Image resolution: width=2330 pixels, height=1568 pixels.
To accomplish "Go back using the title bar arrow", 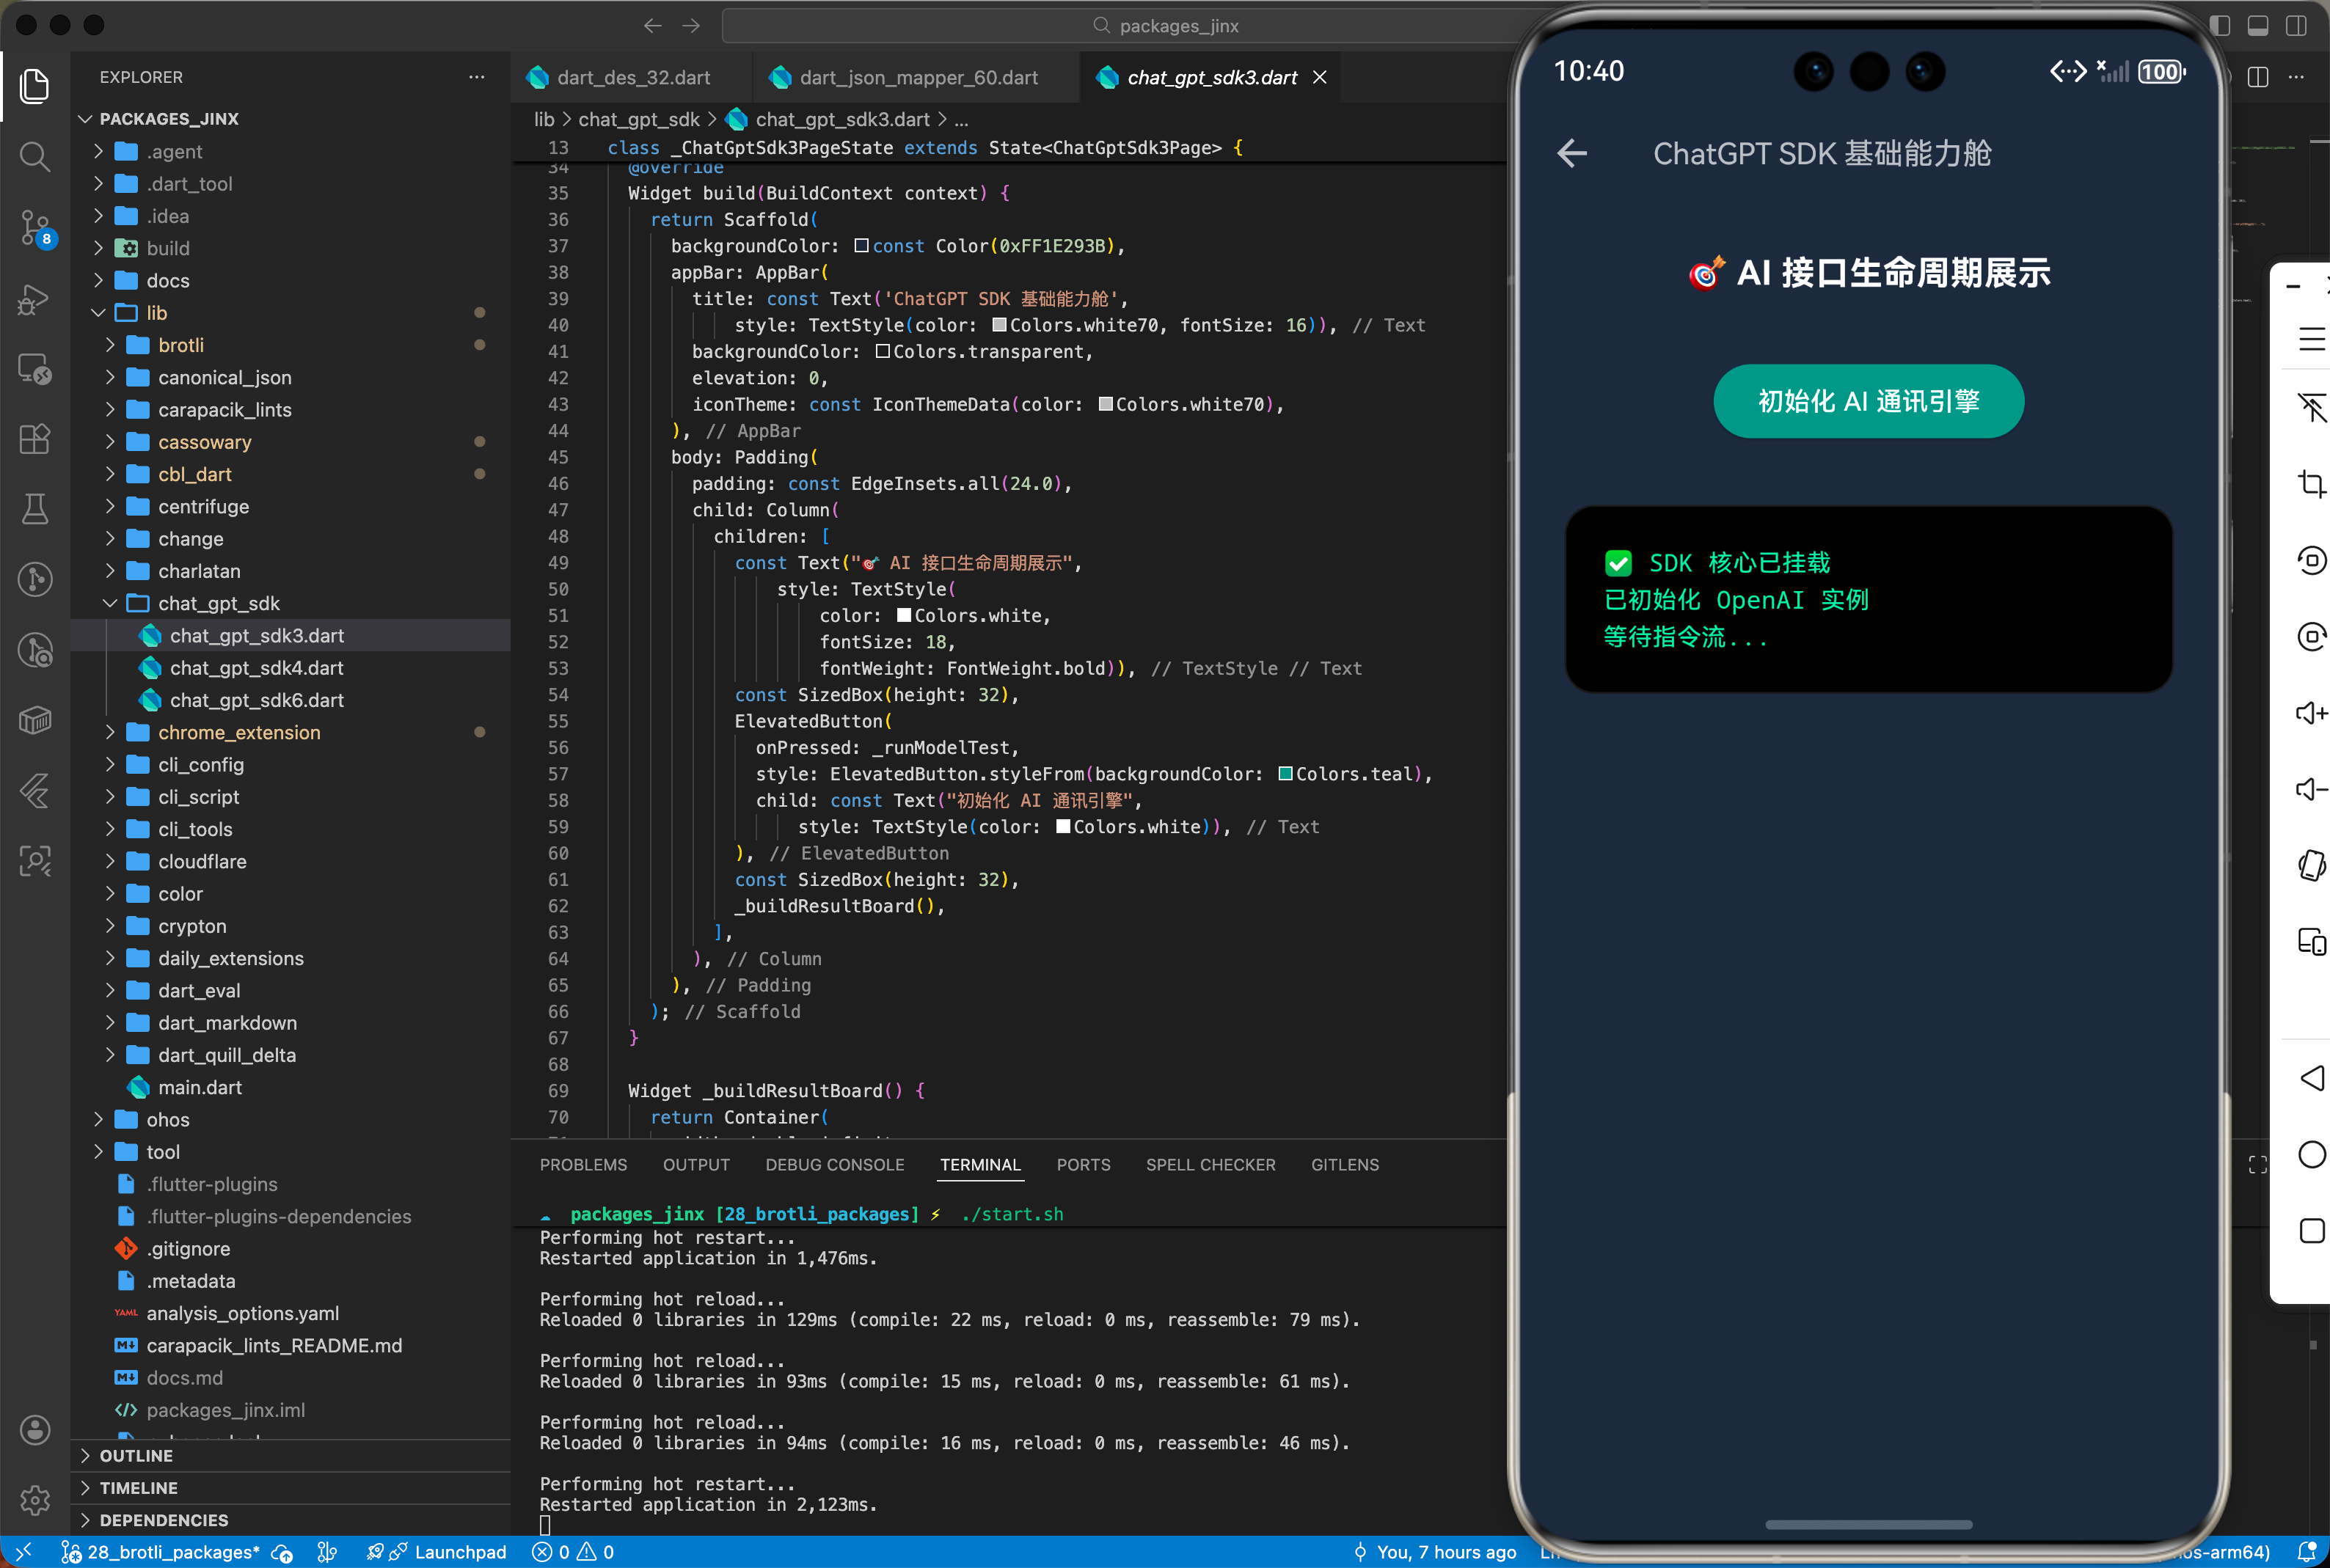I will (652, 26).
